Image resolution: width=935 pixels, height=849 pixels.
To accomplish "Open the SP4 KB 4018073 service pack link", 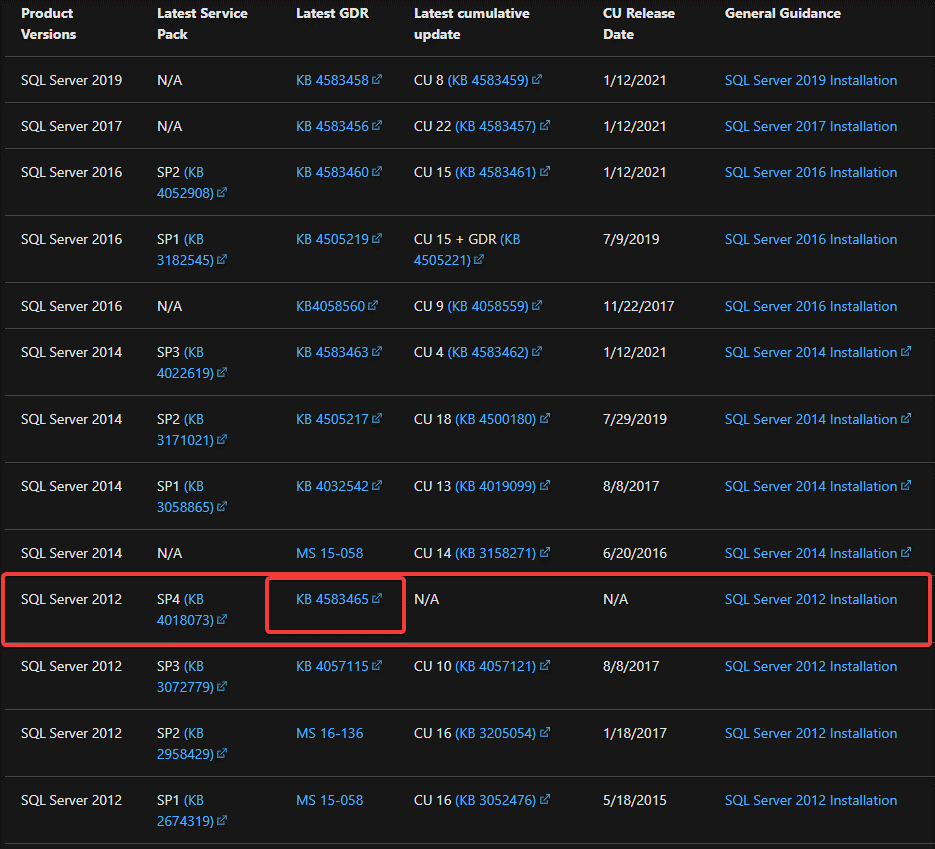I will (x=185, y=609).
